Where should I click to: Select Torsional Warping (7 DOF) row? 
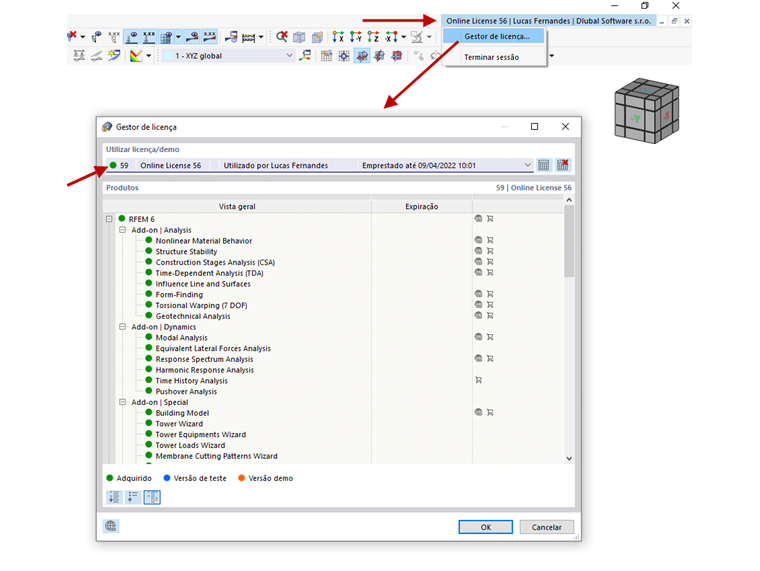pos(201,305)
